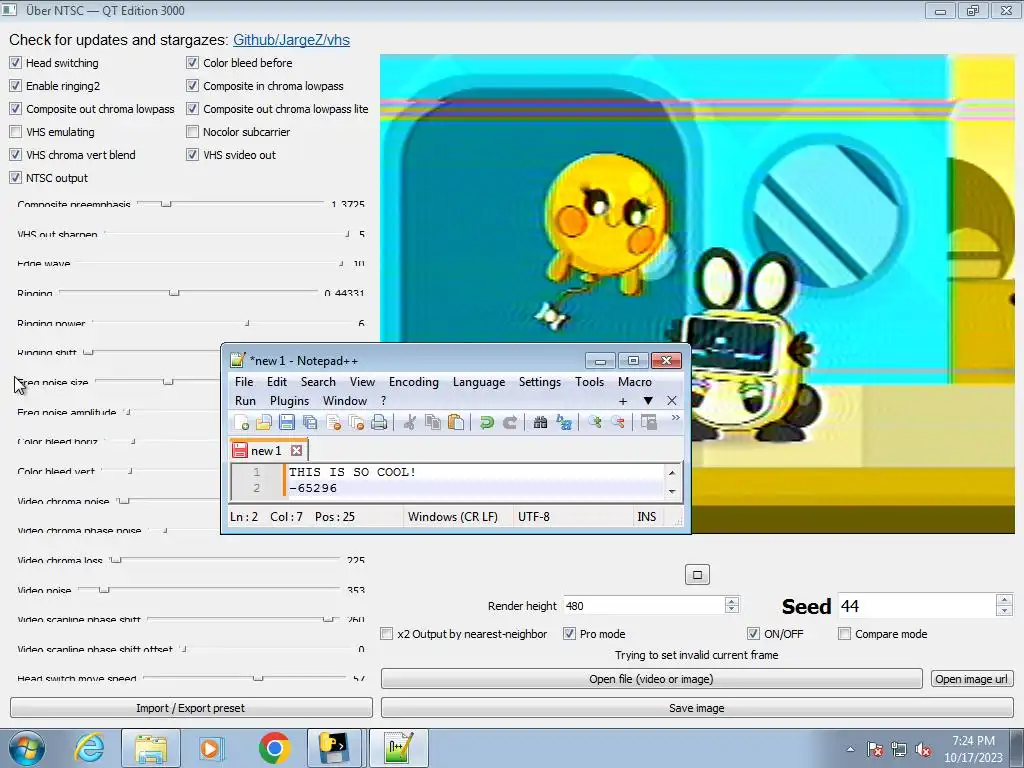Viewport: 1024px width, 768px height.
Task: Decrease the Seed value stepper
Action: 1004,611
